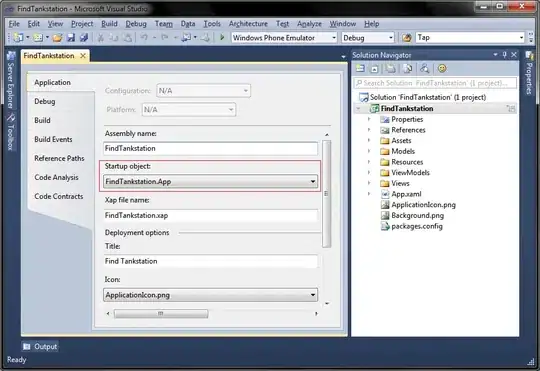Expand the References node
540x371 pixels.
369,130
